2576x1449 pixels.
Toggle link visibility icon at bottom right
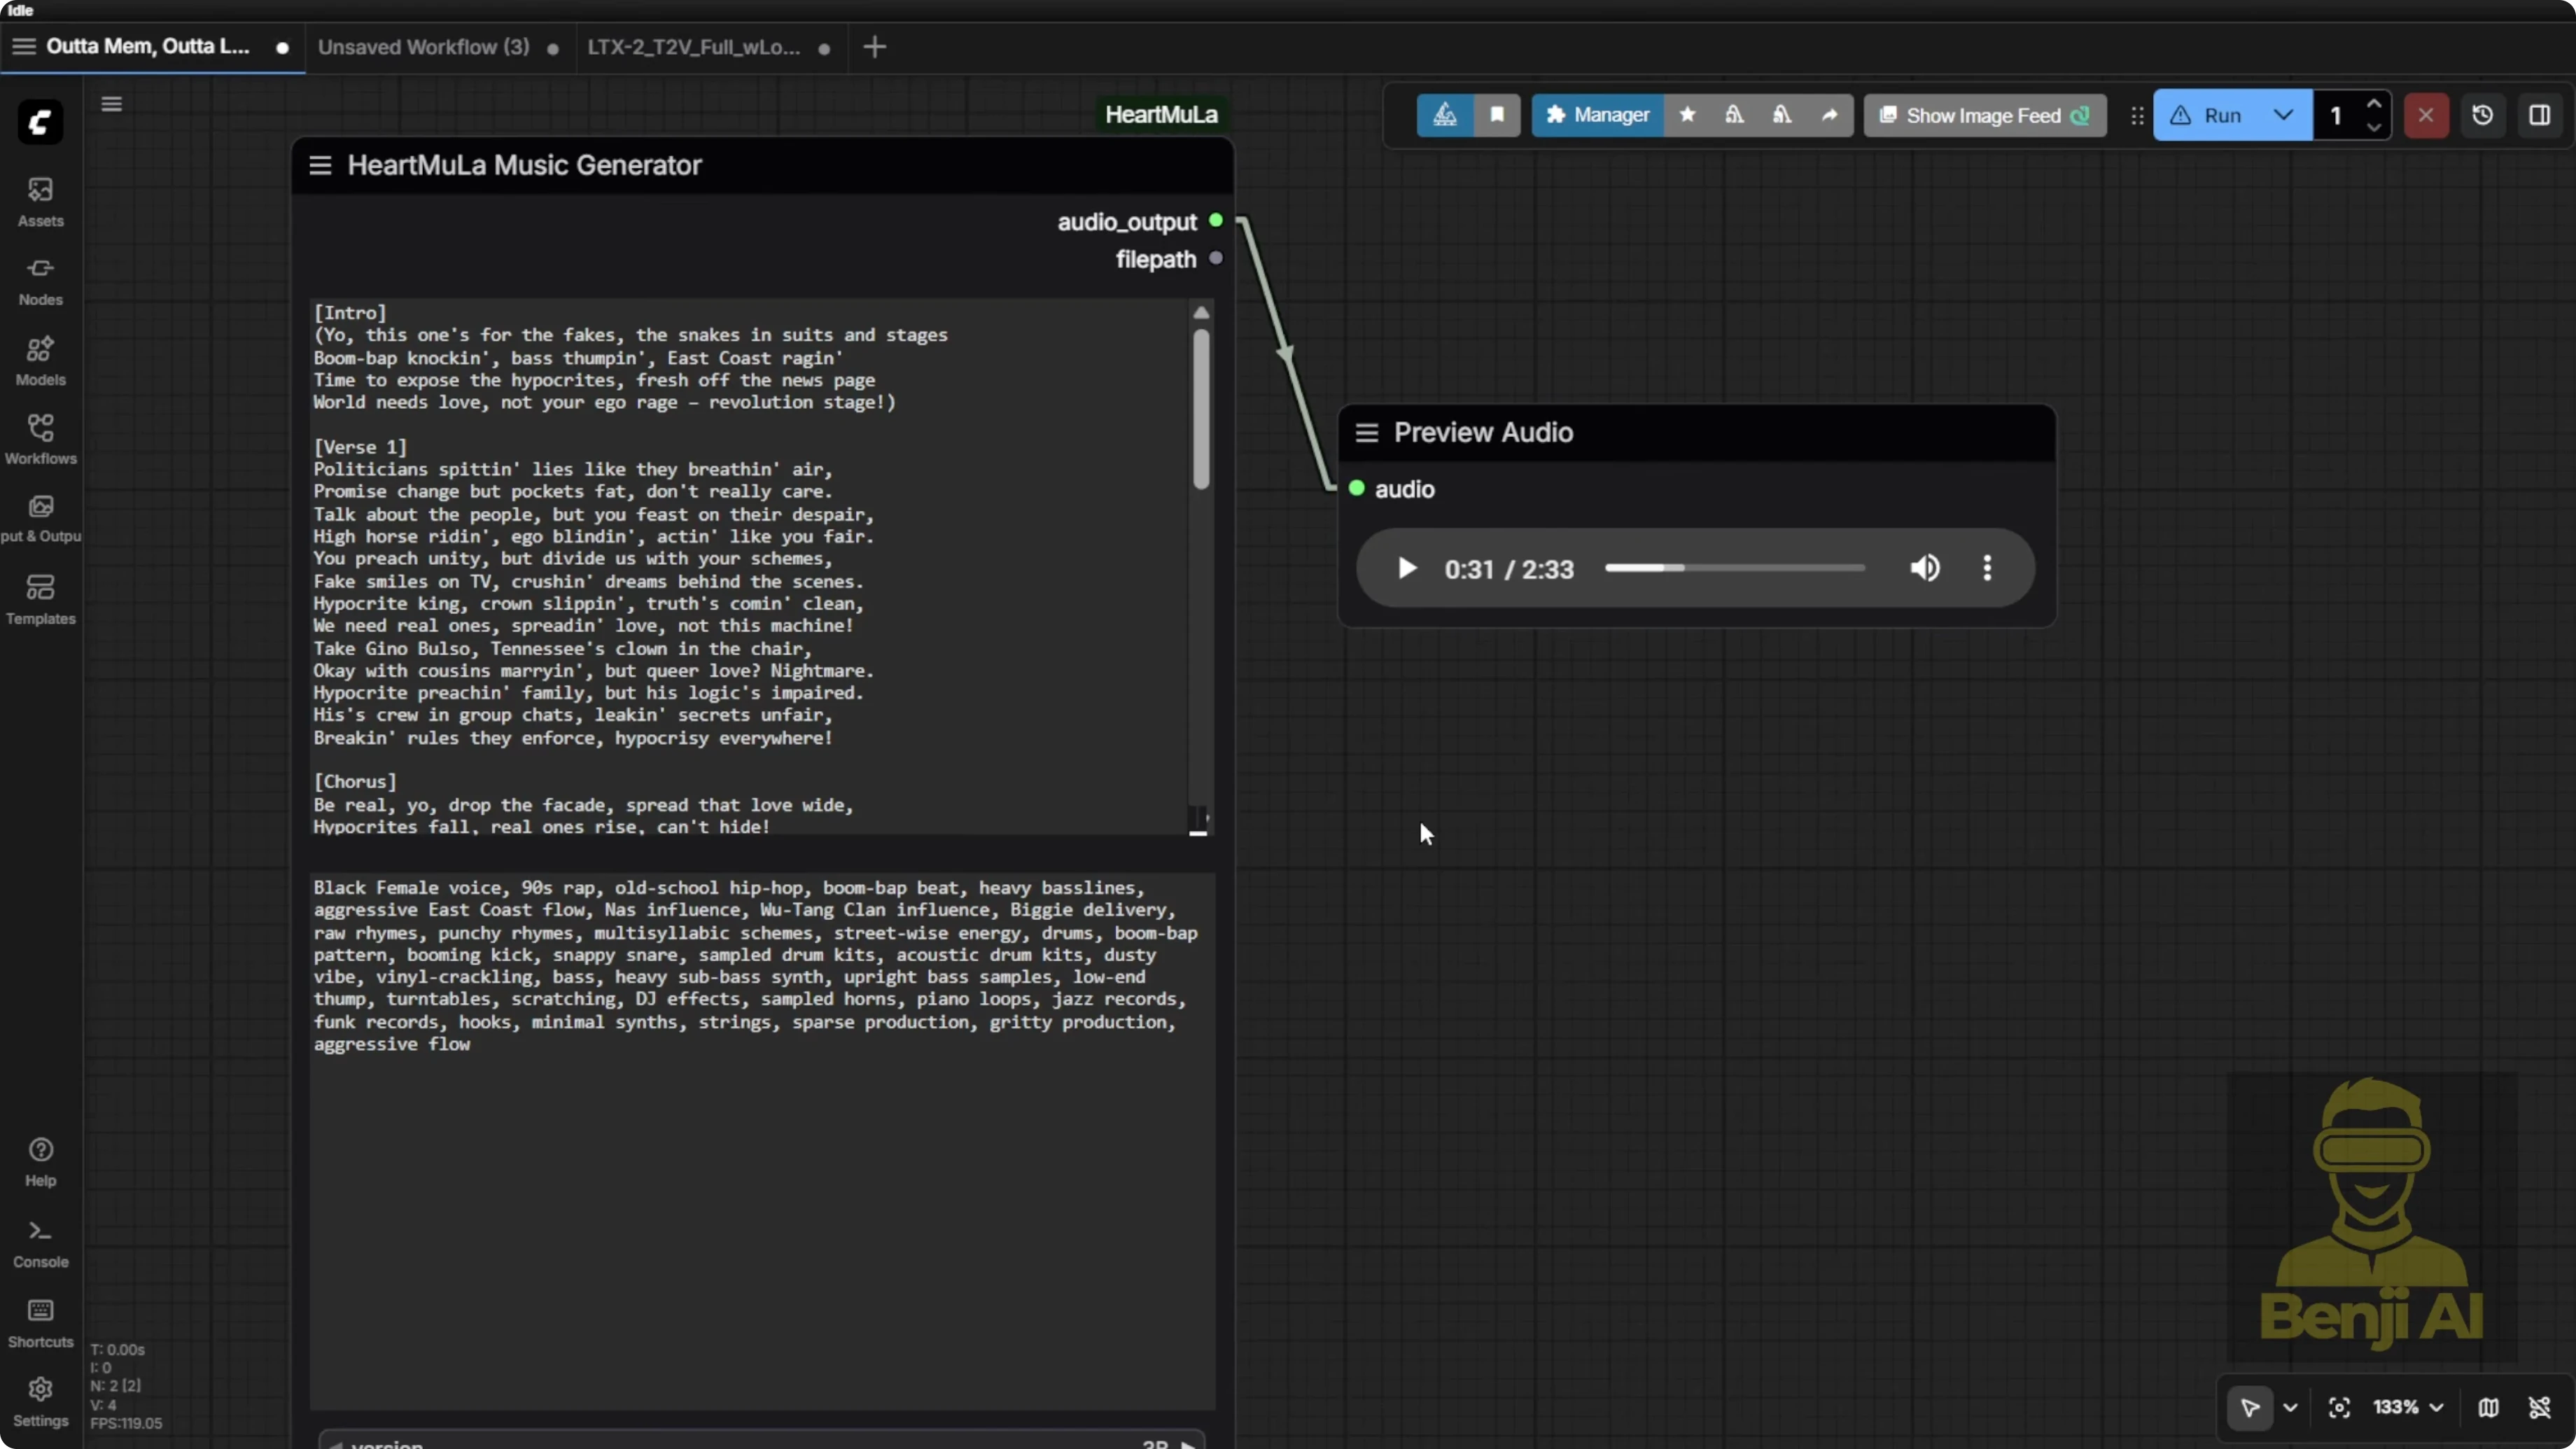point(2539,1407)
